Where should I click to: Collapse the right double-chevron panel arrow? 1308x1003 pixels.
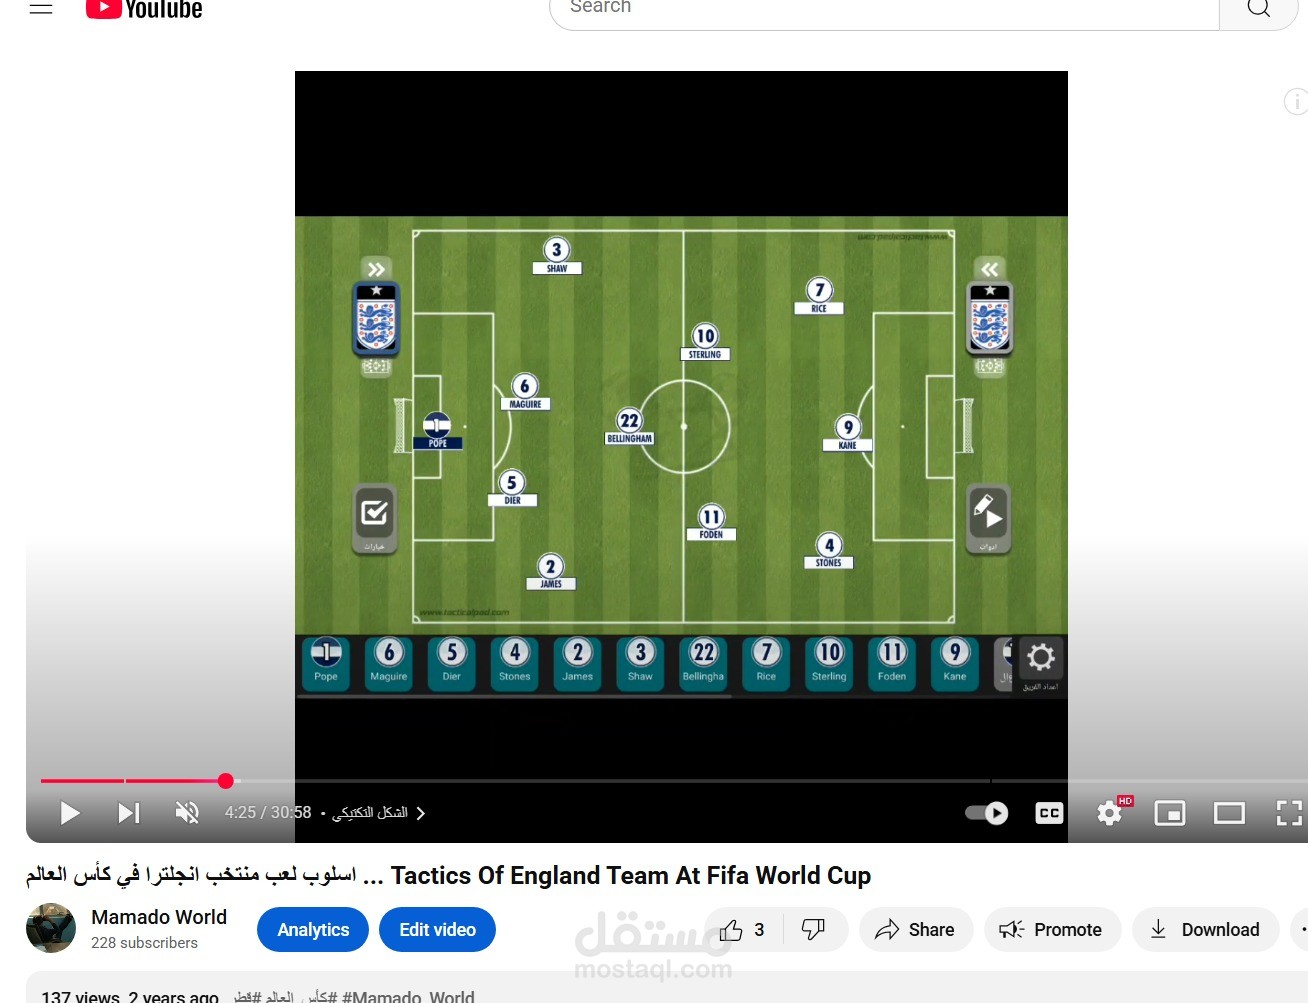(990, 269)
